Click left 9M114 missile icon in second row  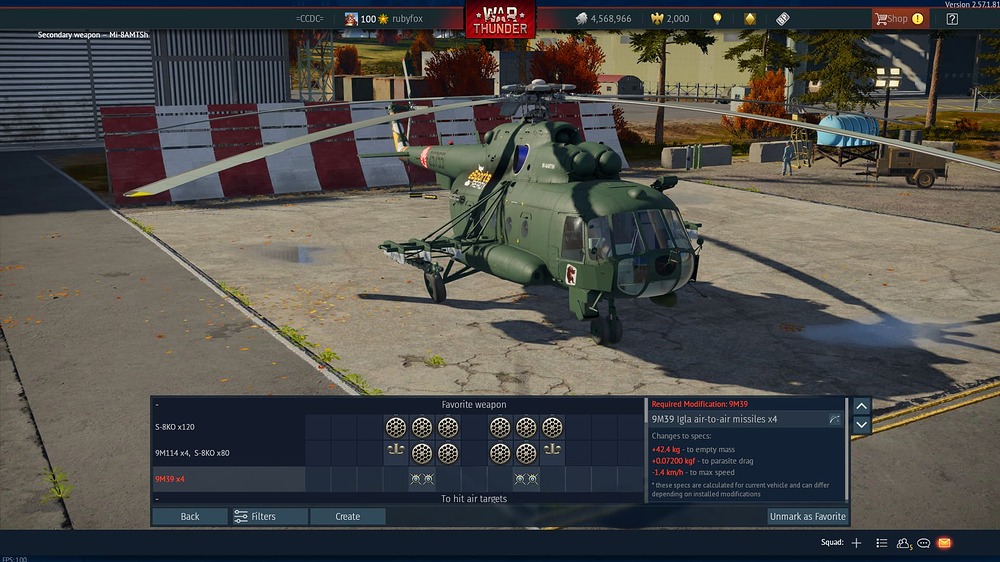[395, 450]
